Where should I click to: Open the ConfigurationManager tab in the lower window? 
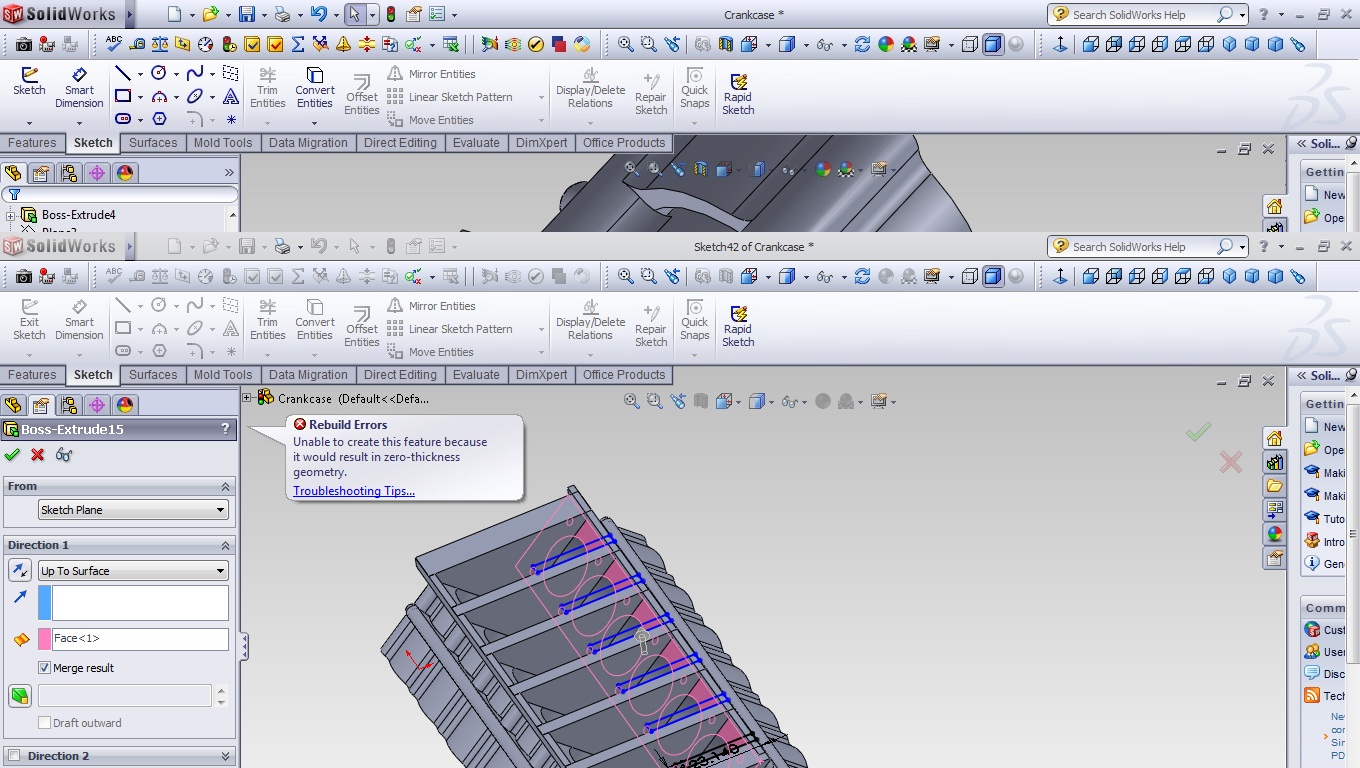tap(69, 405)
